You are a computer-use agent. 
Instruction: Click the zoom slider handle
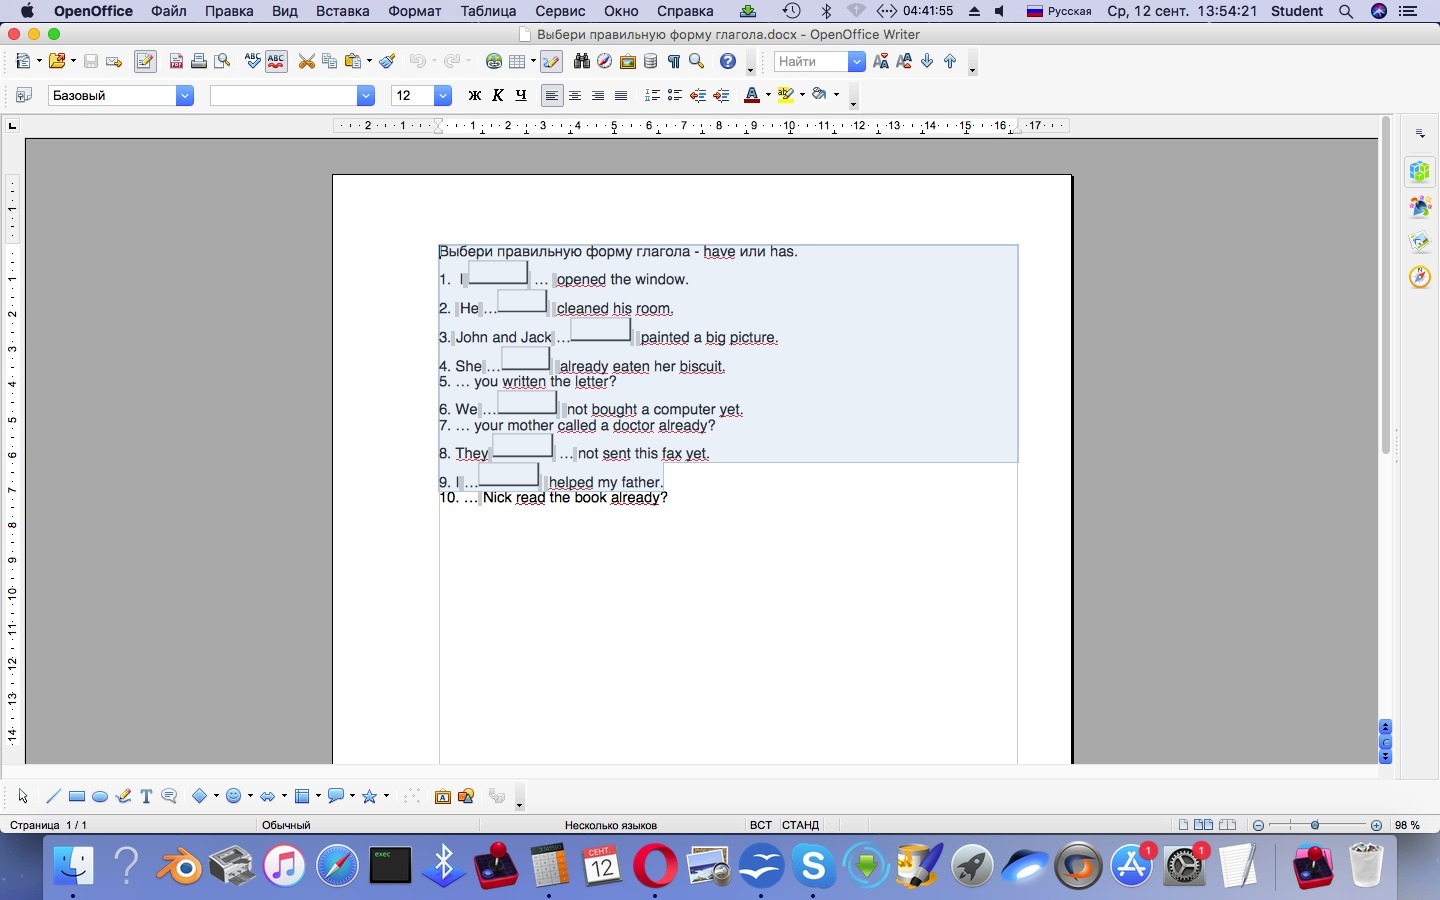(x=1315, y=826)
